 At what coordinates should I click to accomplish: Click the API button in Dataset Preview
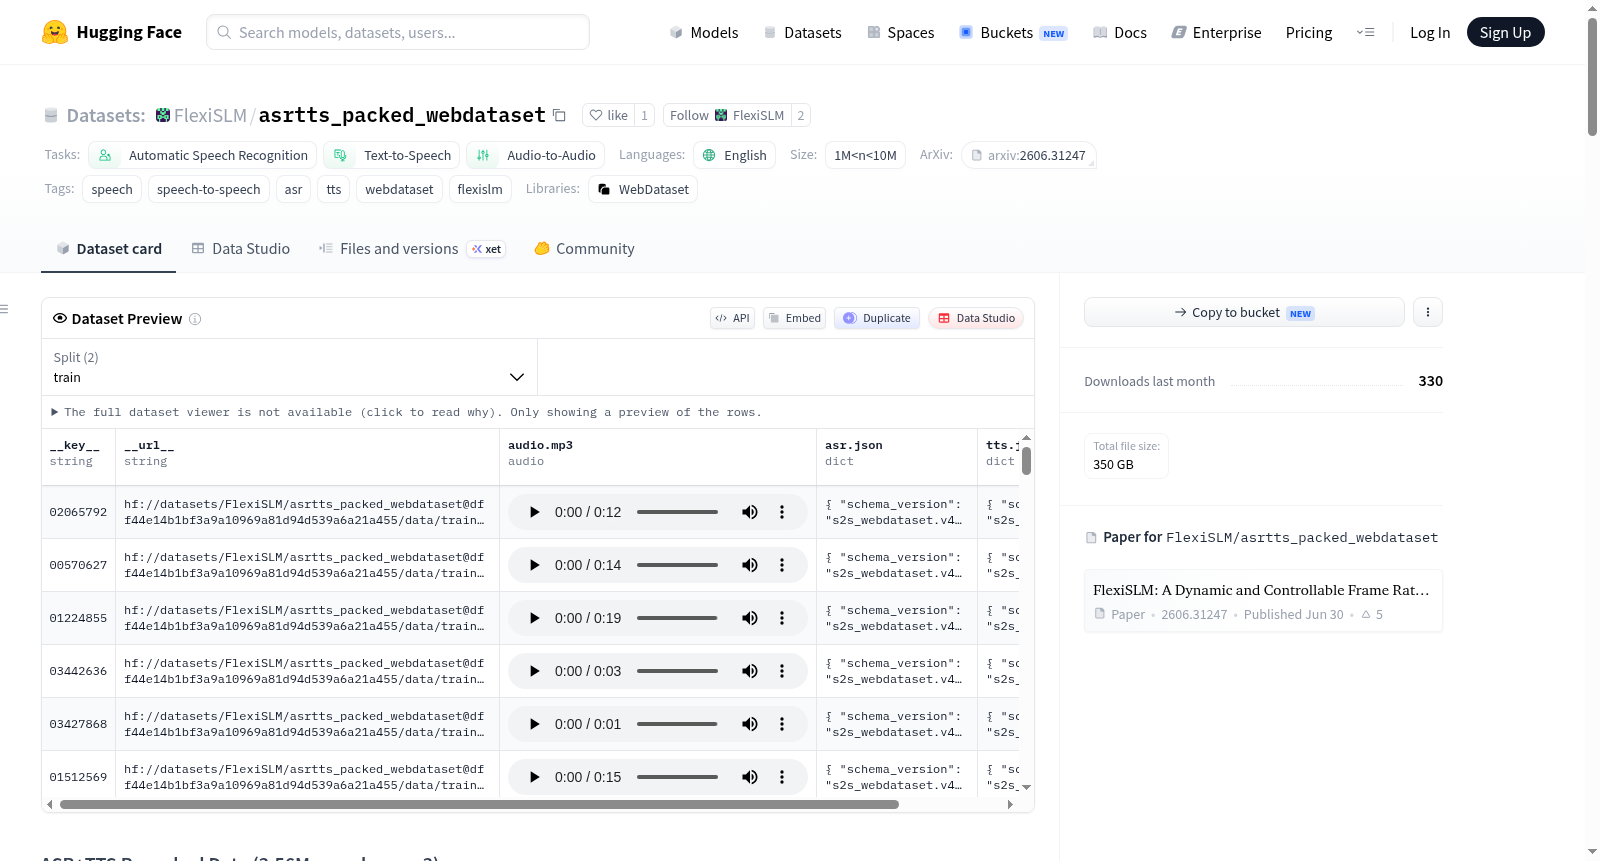[732, 318]
